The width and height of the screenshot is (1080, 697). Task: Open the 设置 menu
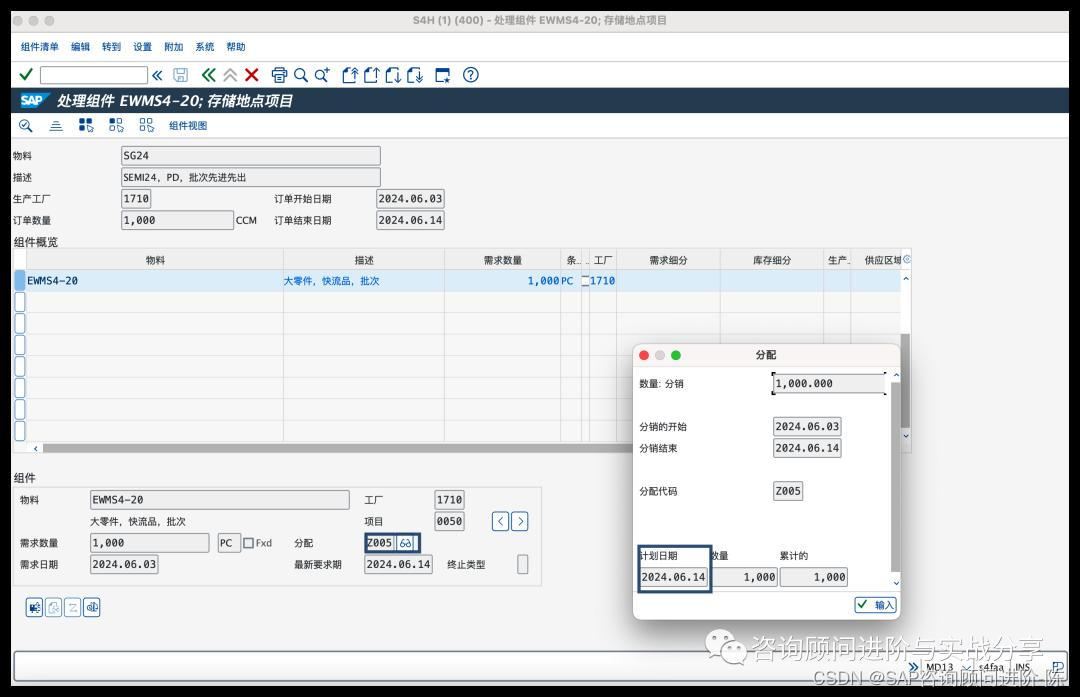[143, 47]
